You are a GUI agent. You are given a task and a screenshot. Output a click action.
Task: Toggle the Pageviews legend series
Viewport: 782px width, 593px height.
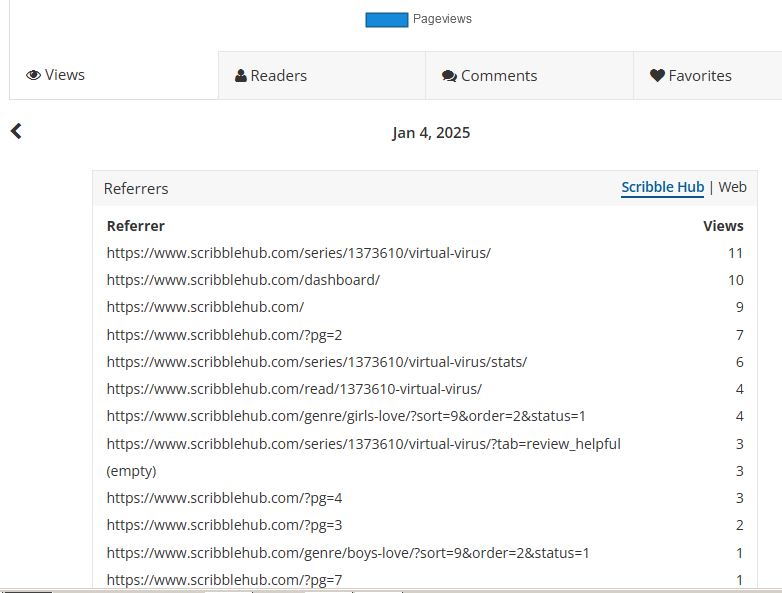[x=441, y=19]
